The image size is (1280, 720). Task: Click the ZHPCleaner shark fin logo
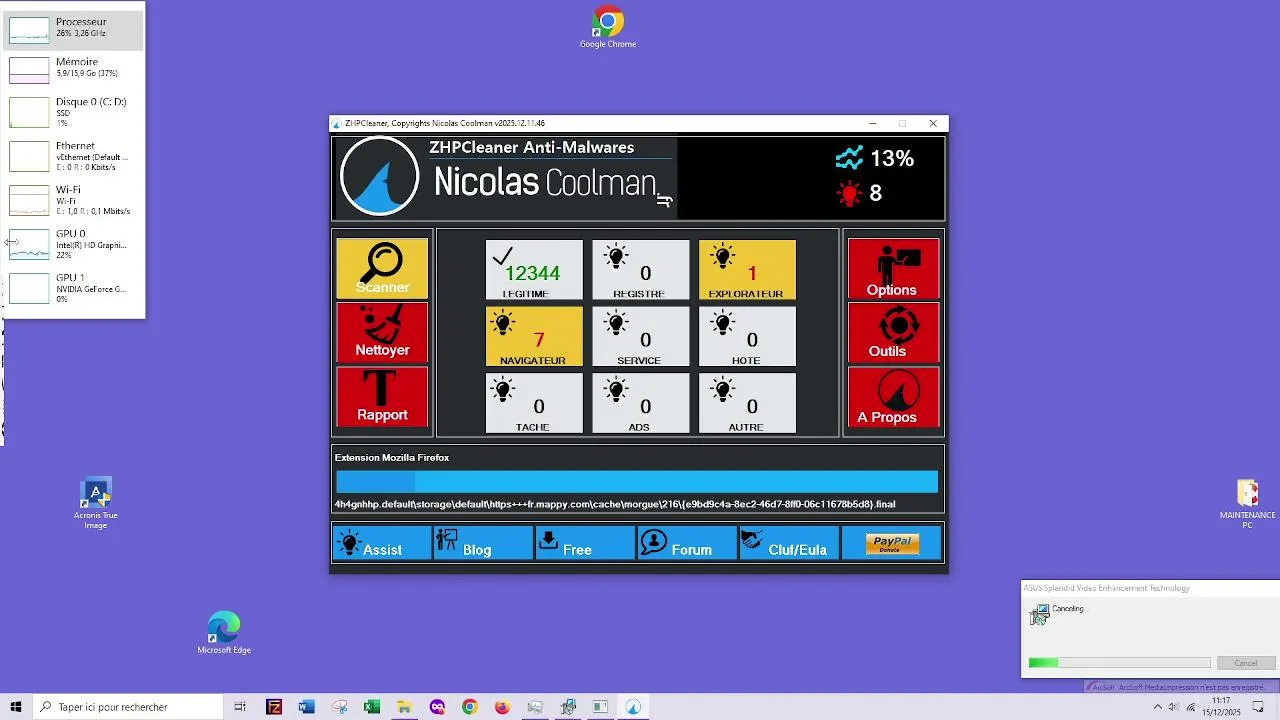pyautogui.click(x=380, y=176)
